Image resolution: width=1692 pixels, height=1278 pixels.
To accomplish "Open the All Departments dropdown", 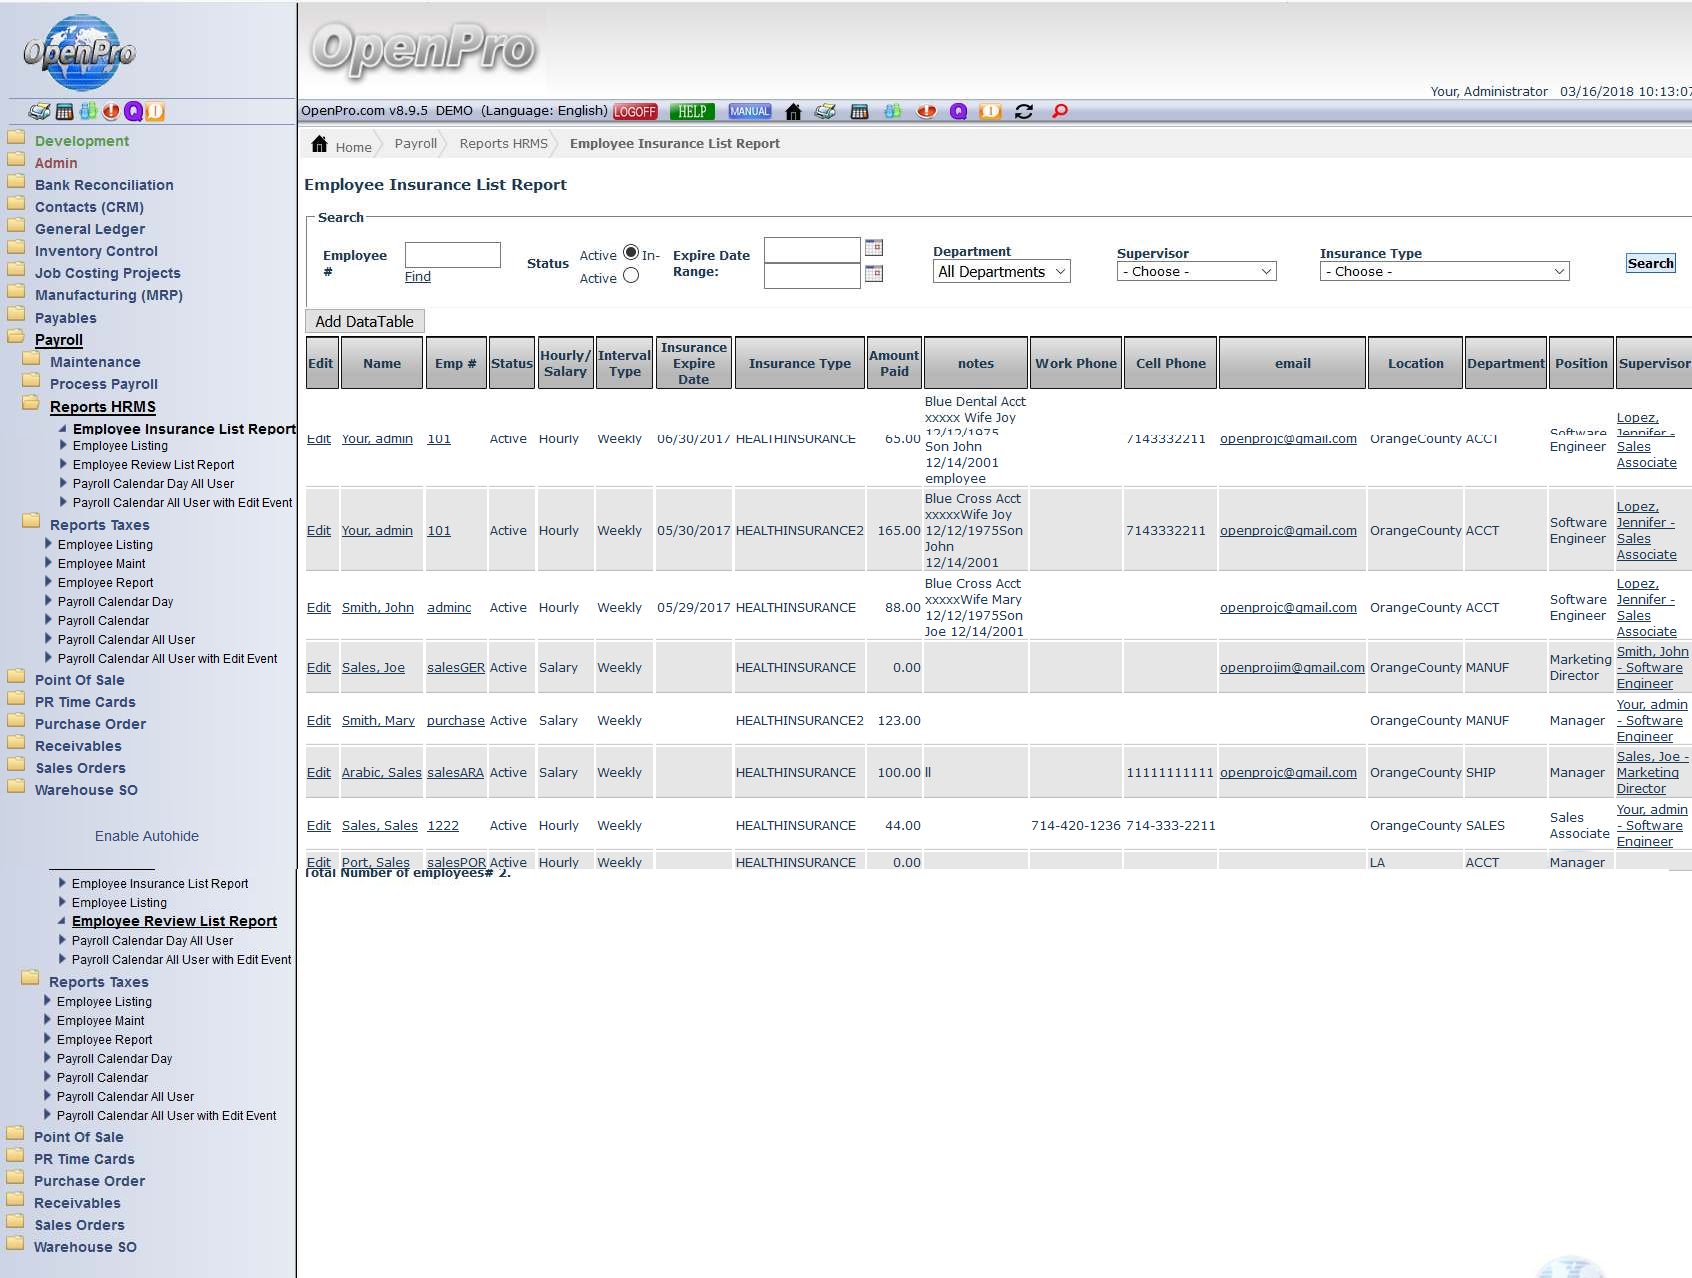I will tap(1002, 272).
